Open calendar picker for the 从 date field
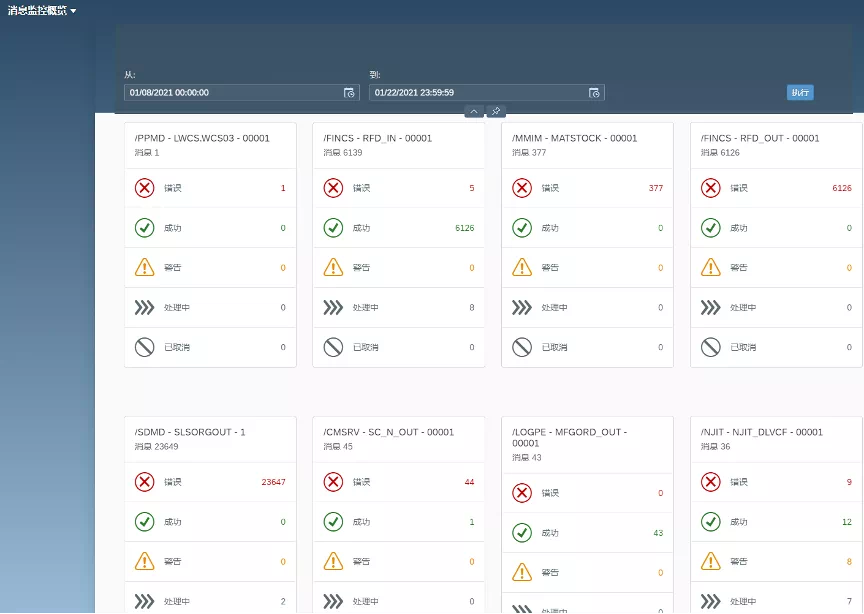Viewport: 864px width, 614px height. (x=349, y=93)
